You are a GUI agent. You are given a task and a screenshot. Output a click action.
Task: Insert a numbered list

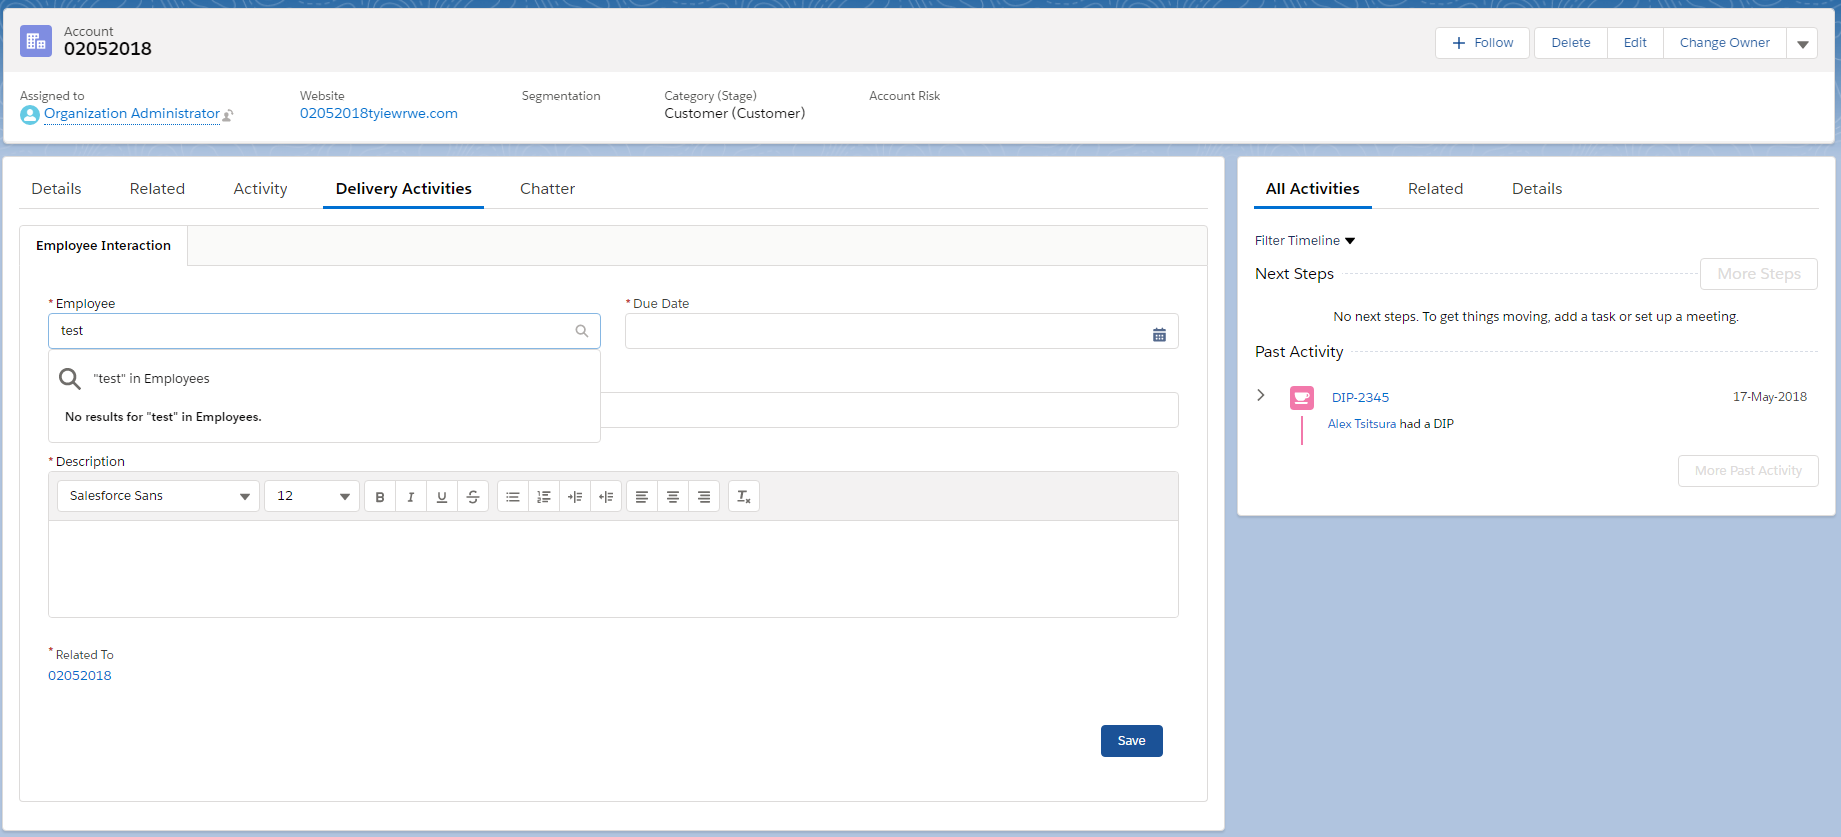tap(544, 497)
